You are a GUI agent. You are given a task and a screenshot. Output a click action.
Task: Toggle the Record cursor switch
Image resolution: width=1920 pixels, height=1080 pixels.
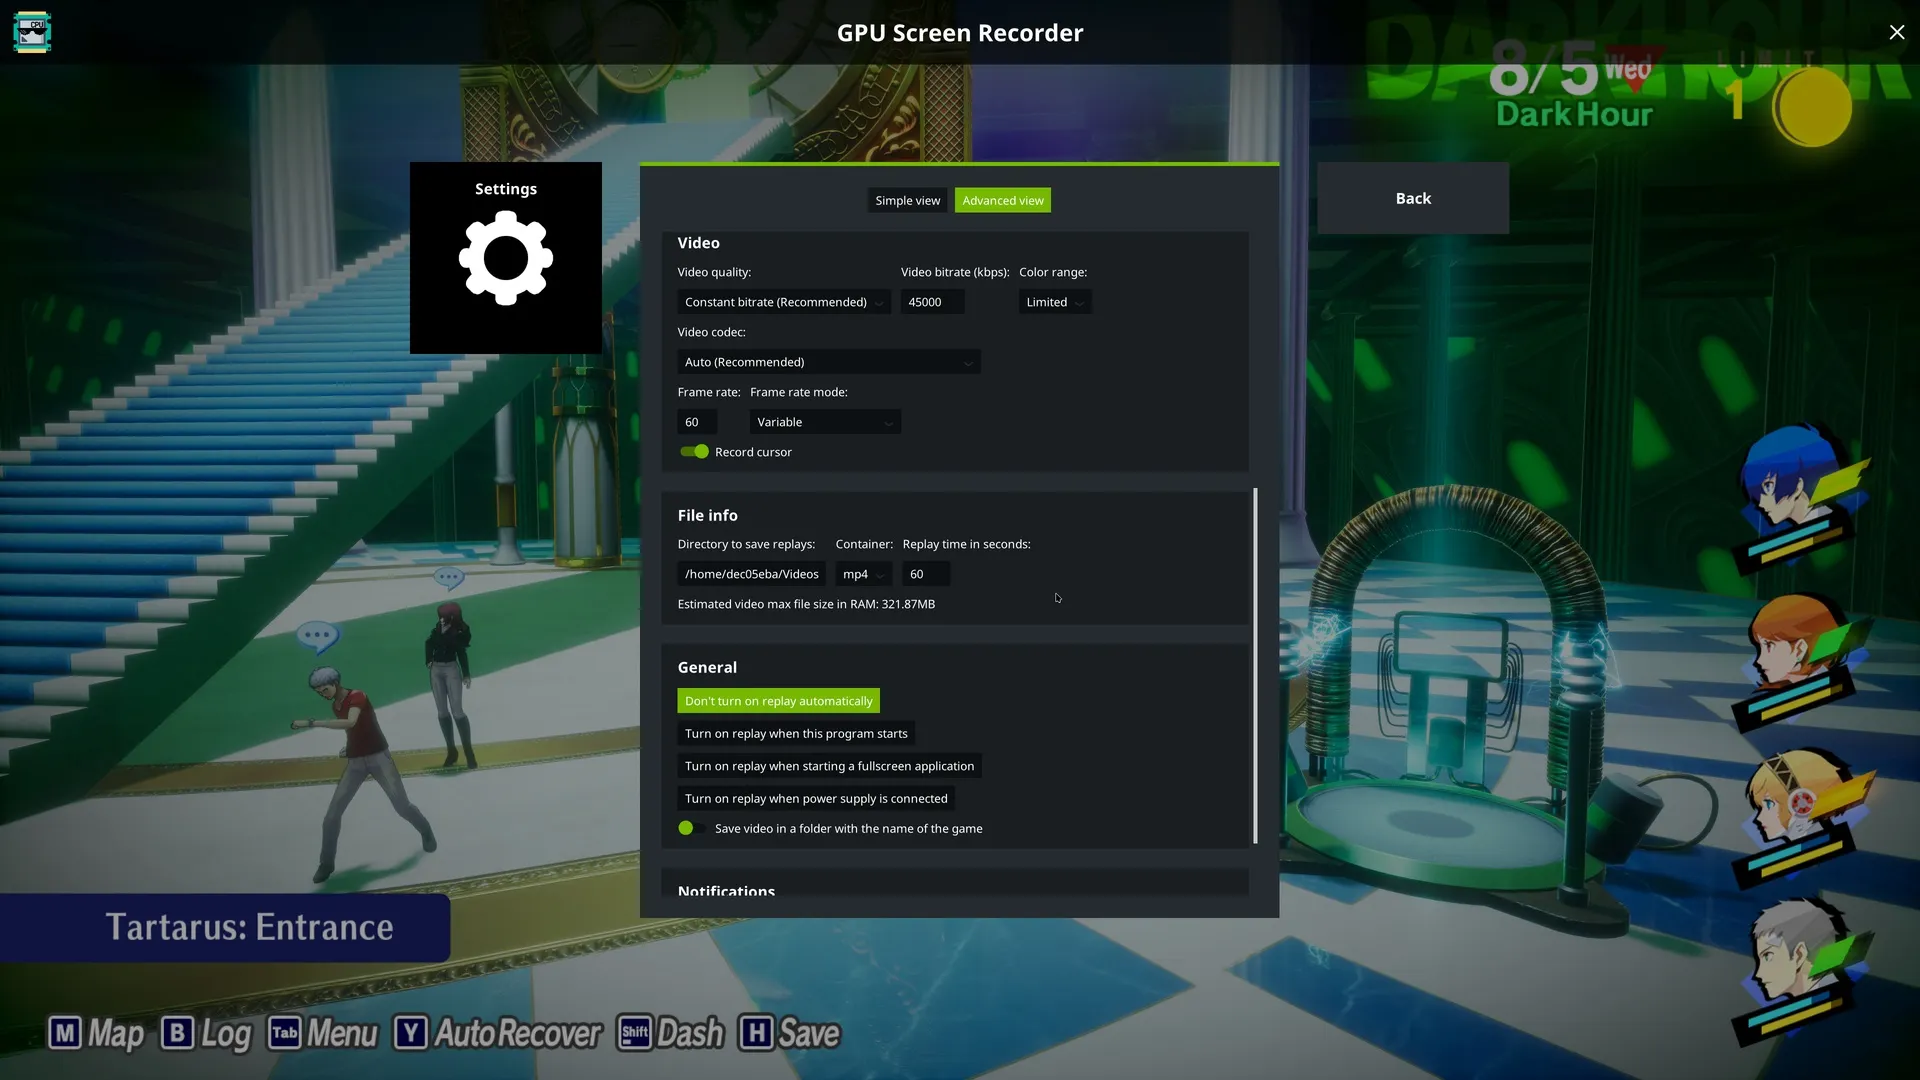(x=694, y=452)
